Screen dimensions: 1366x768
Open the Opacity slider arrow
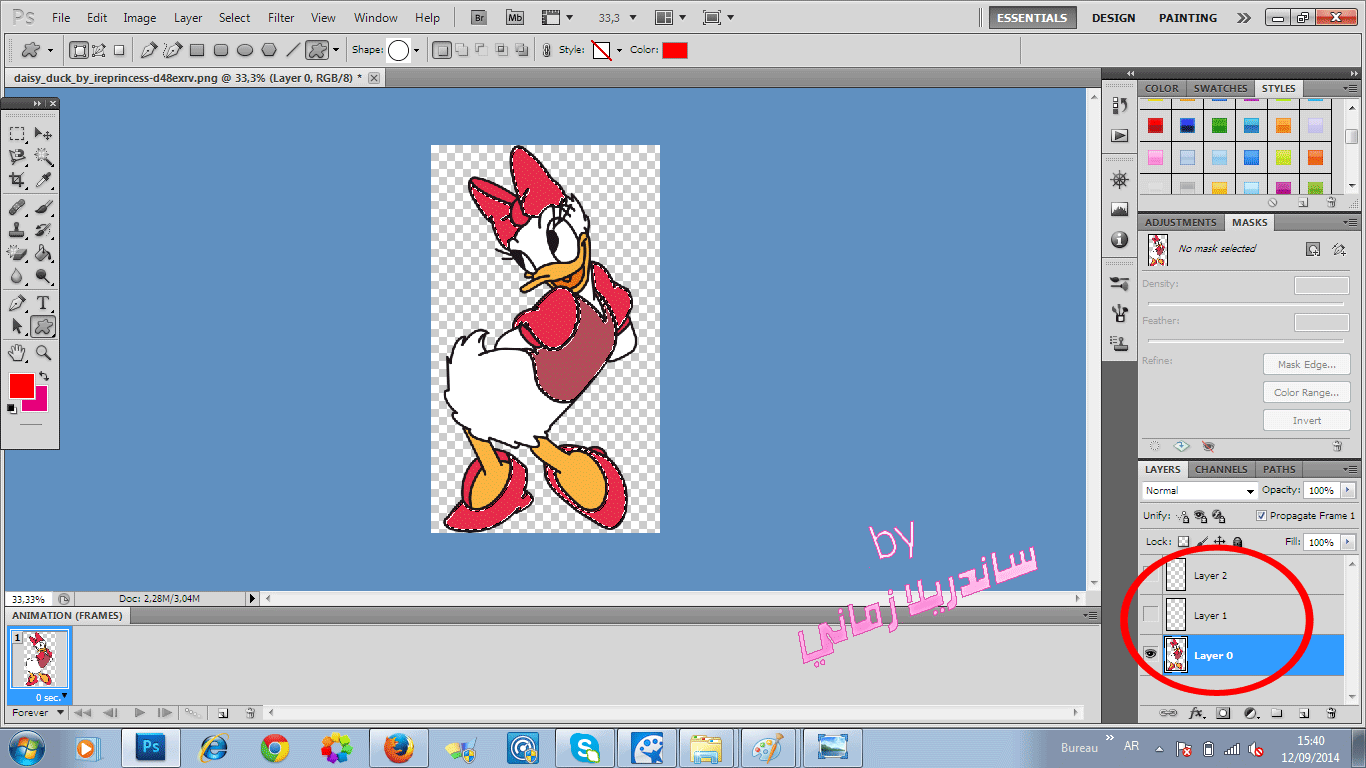point(1348,490)
